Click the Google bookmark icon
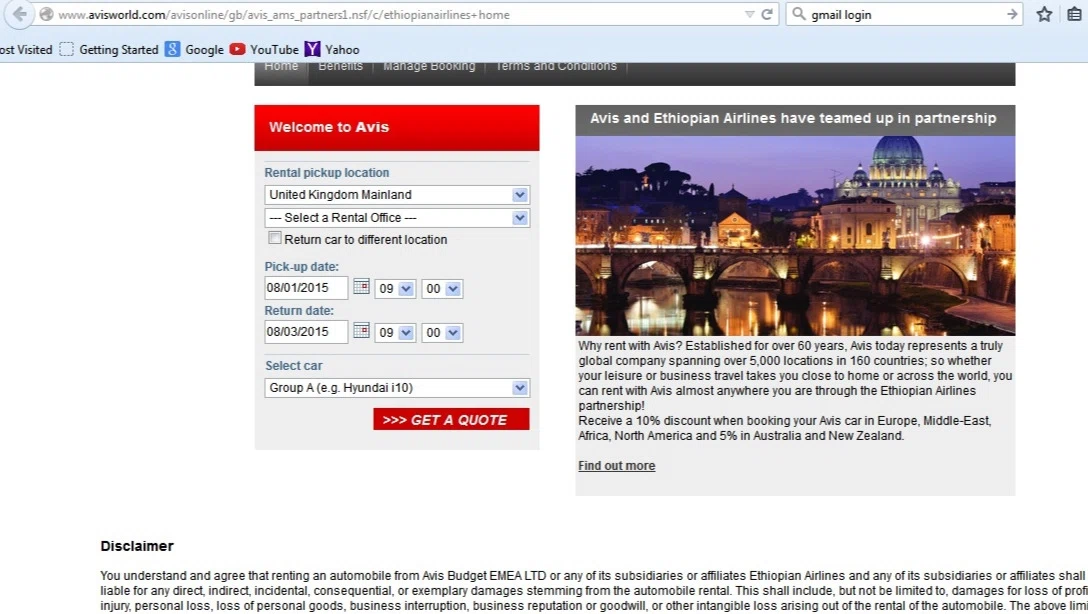1088x614 pixels. pos(172,49)
